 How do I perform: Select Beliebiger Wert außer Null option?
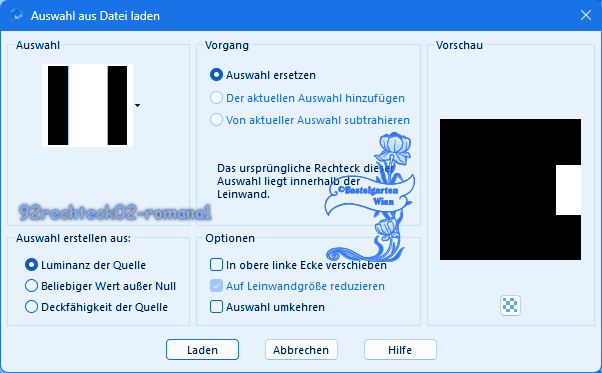pyautogui.click(x=31, y=286)
